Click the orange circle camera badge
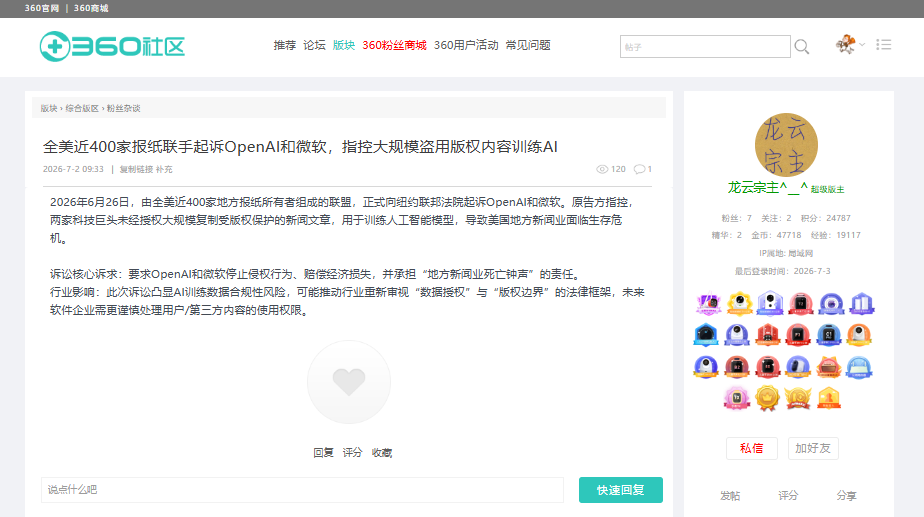This screenshot has height=517, width=924. click(859, 335)
